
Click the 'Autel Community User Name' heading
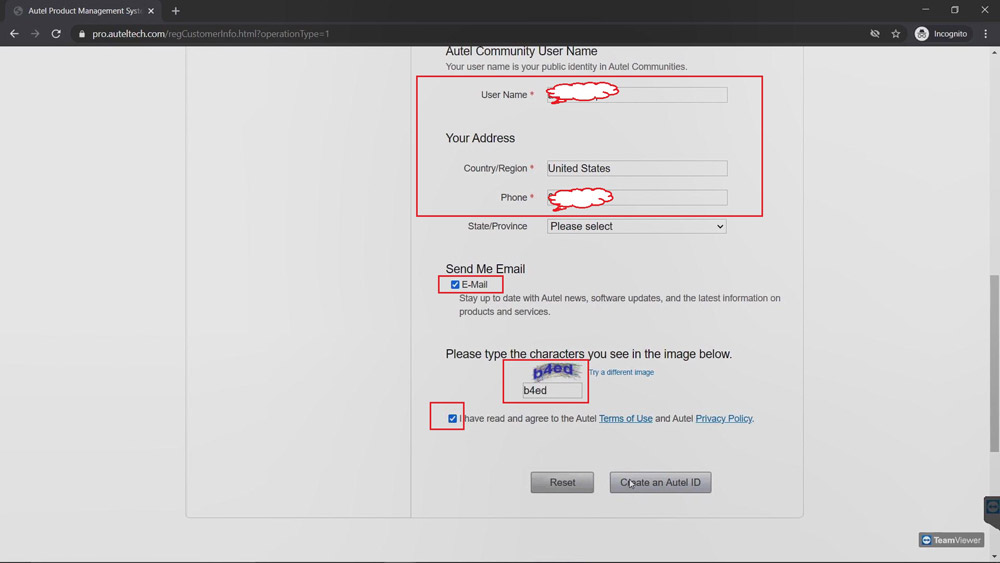(521, 52)
